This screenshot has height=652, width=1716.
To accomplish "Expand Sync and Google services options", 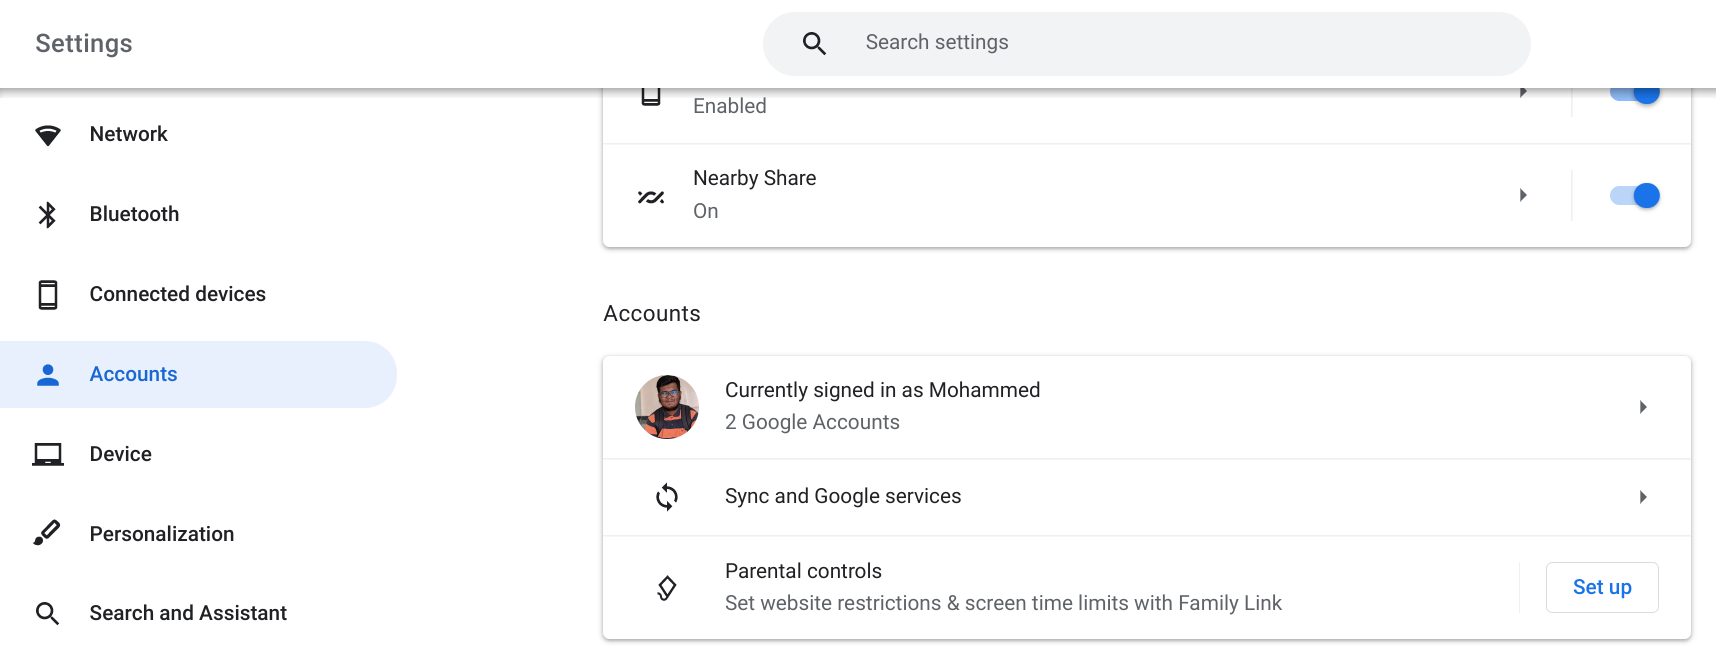I will (1643, 496).
